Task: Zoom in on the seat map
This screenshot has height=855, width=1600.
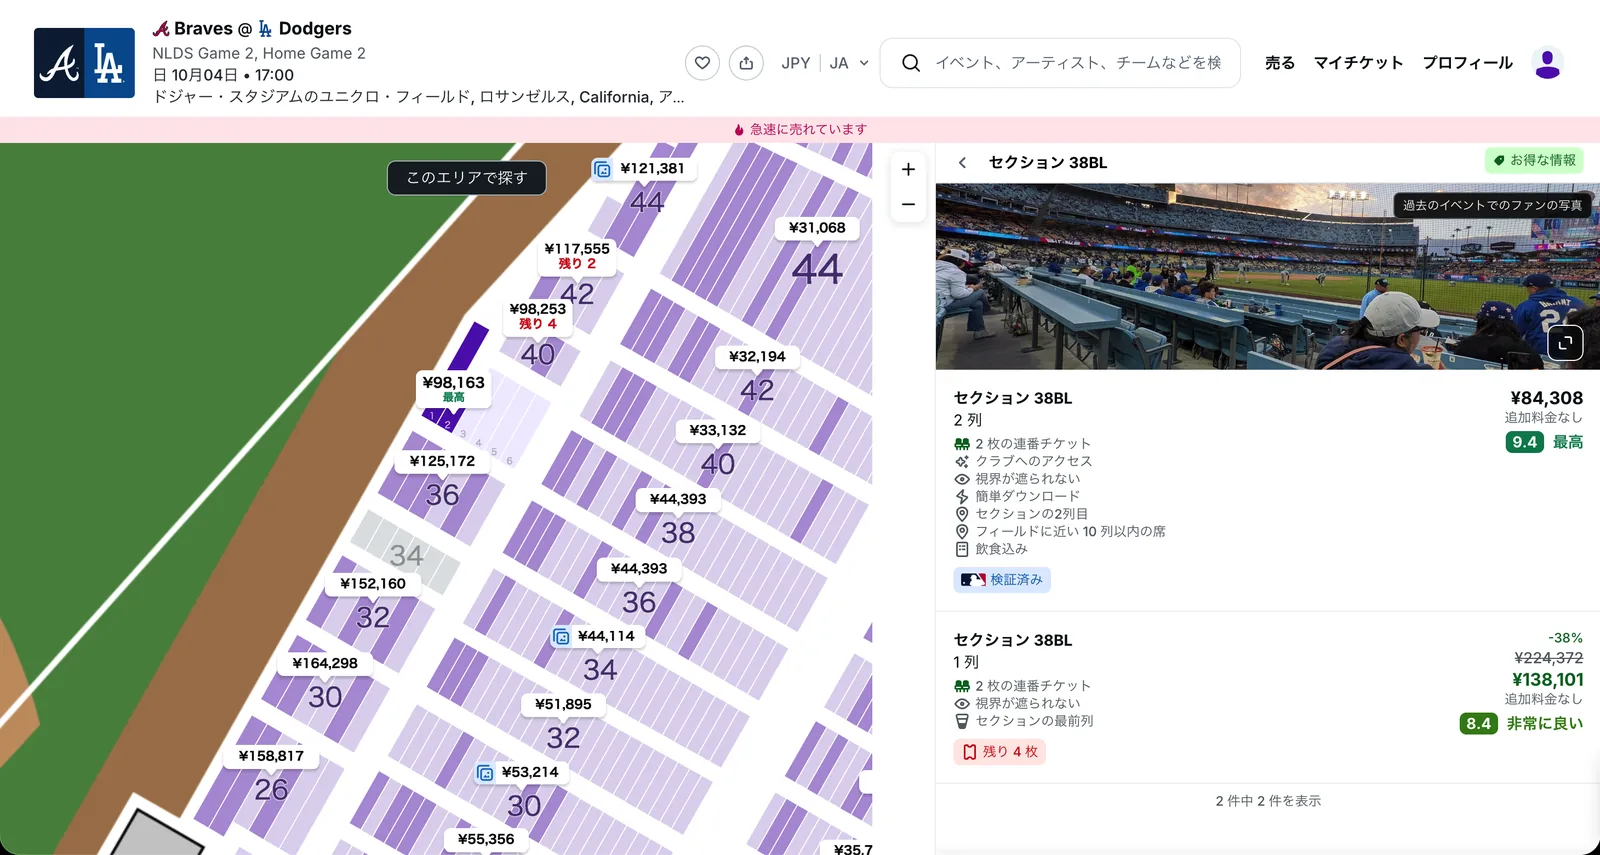Action: point(908,169)
